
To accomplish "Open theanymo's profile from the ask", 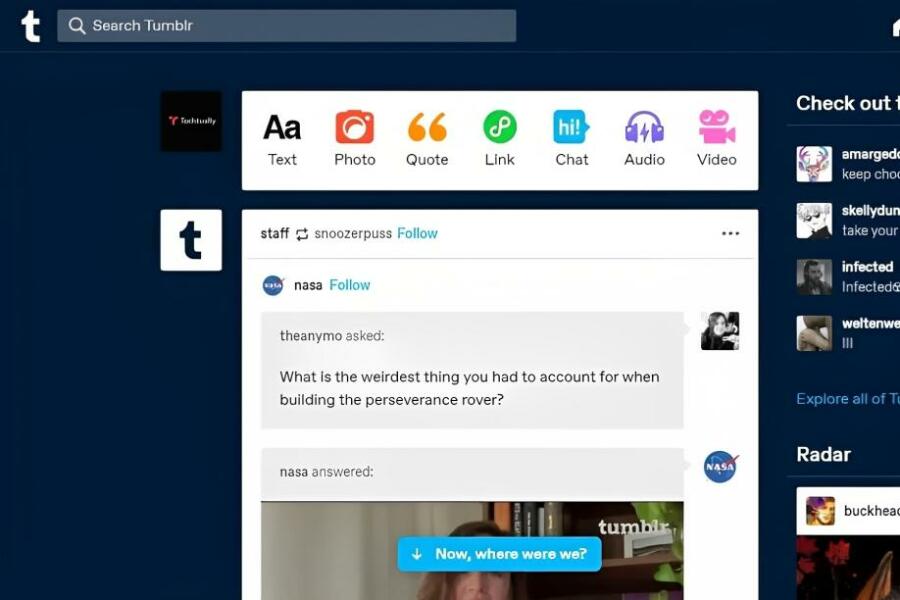I will (311, 336).
